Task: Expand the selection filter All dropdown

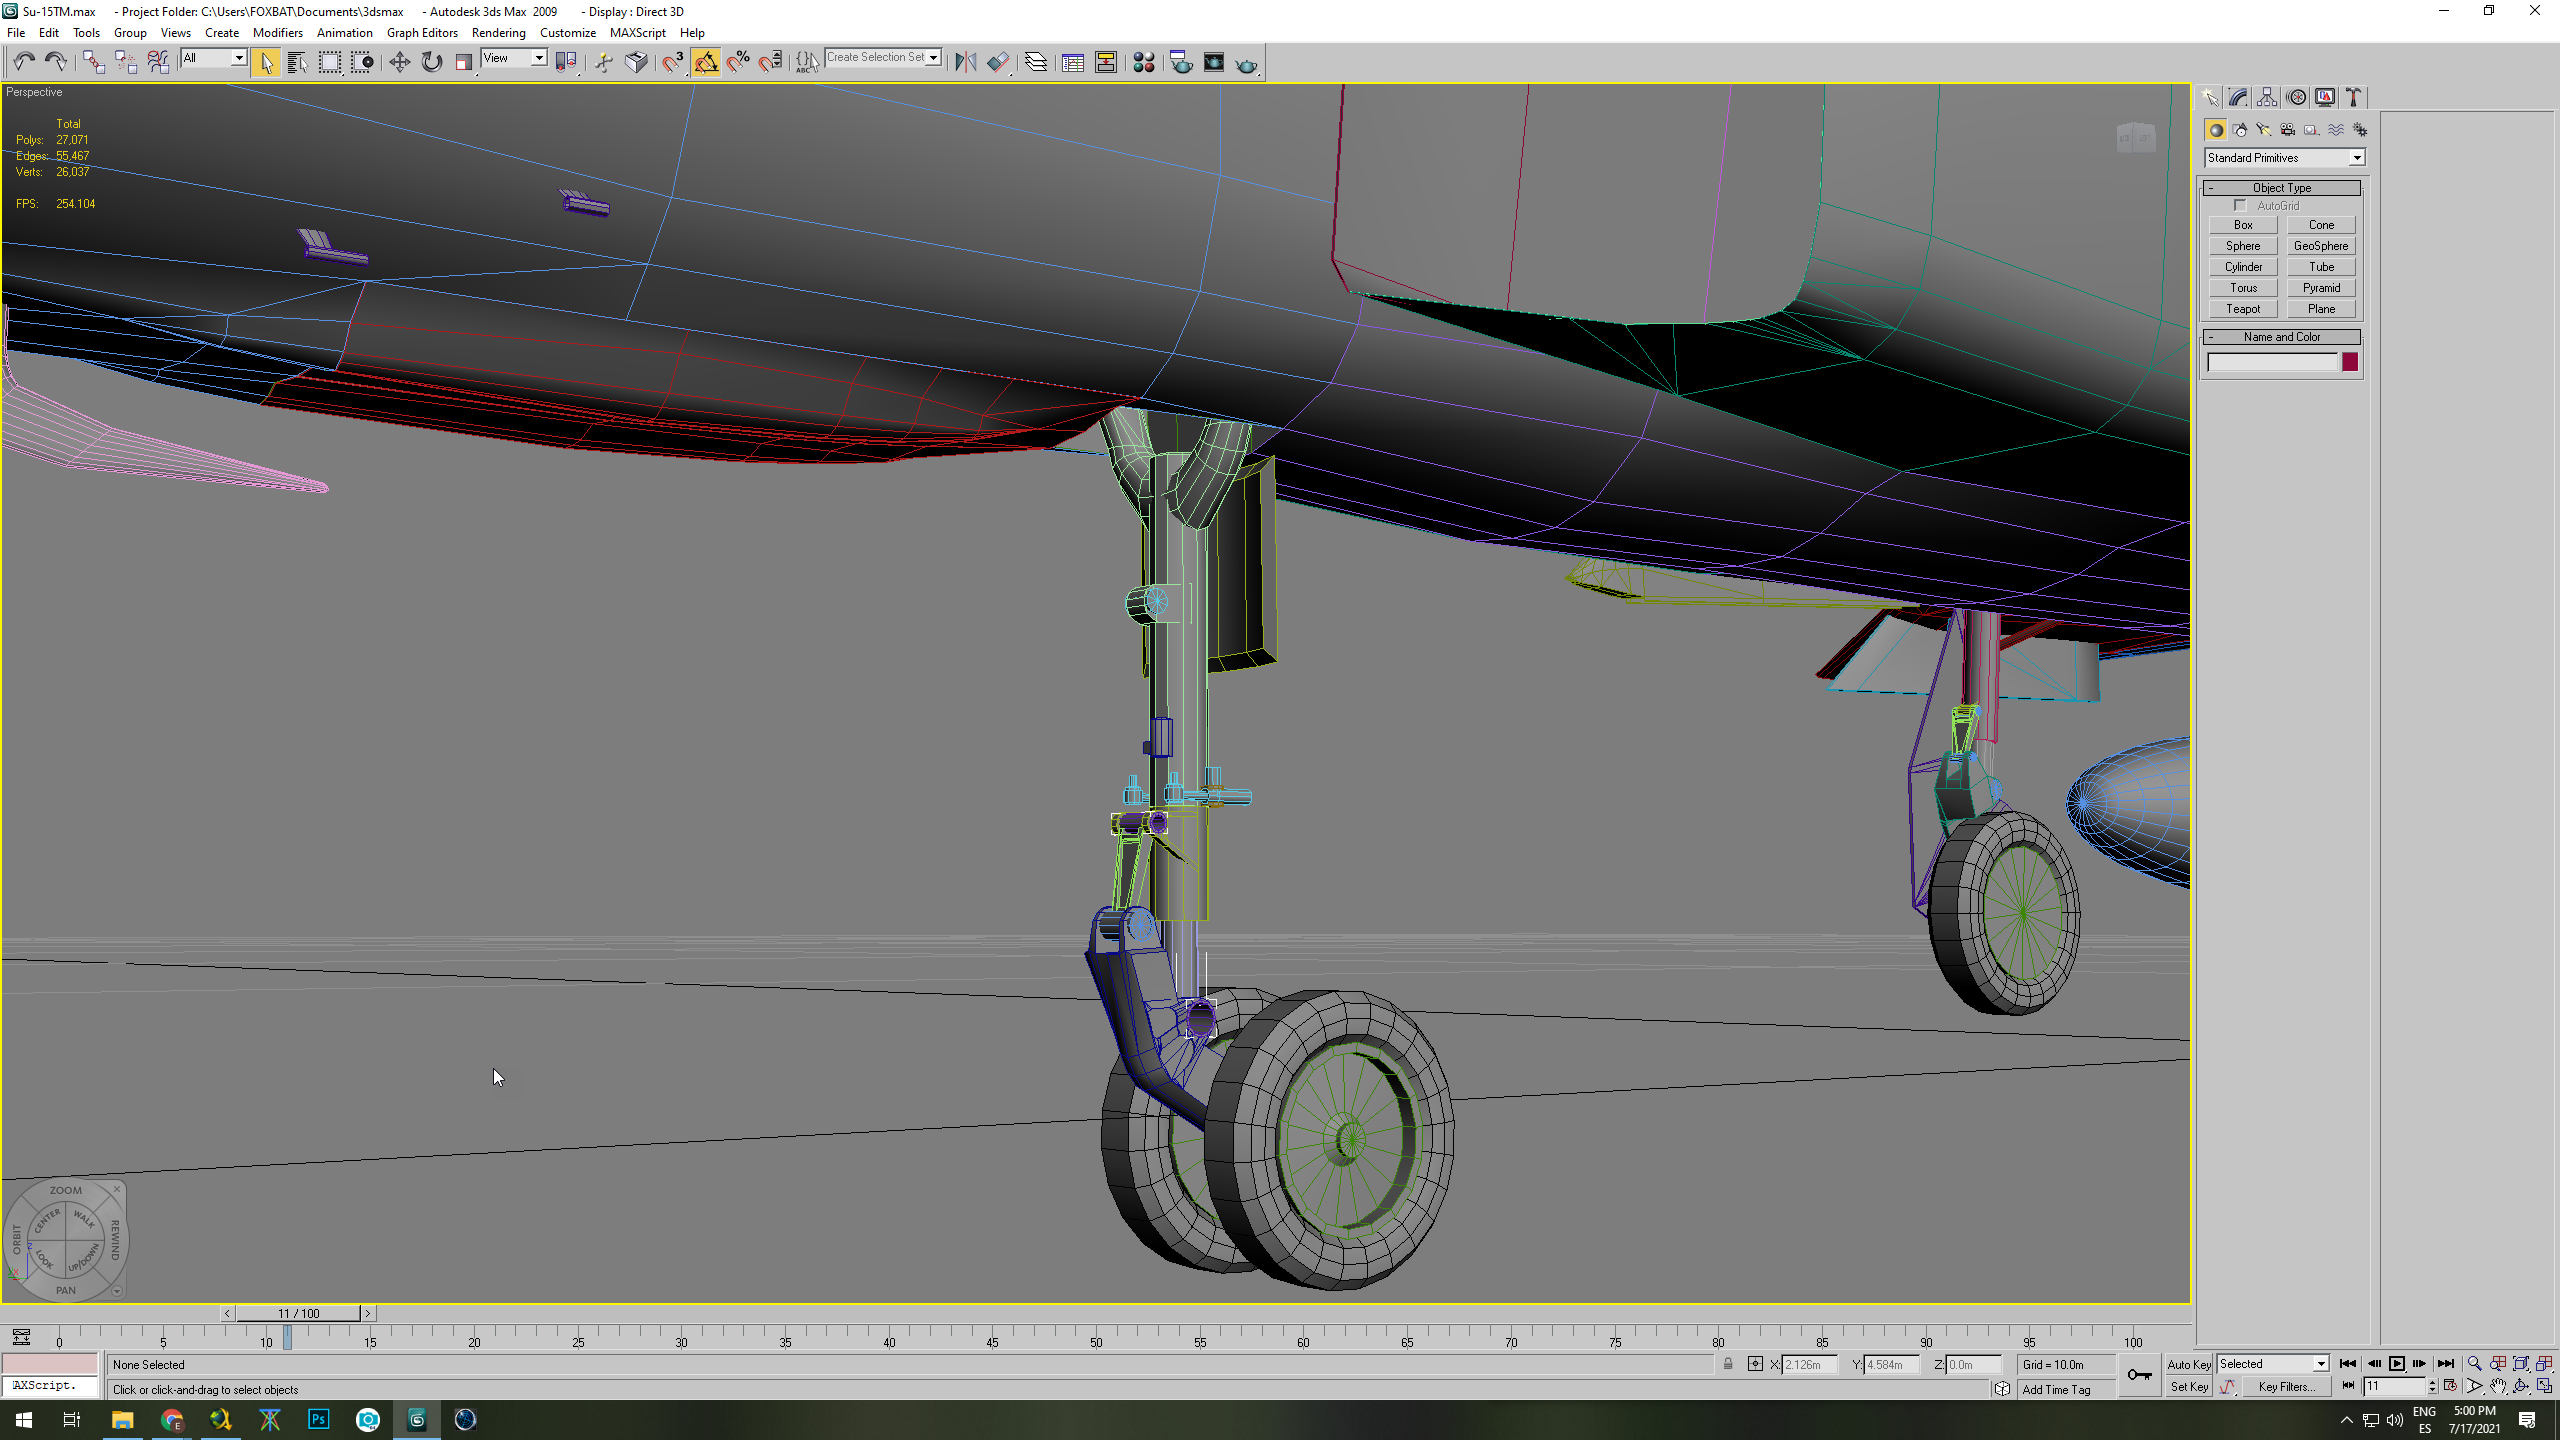Action: tap(213, 58)
